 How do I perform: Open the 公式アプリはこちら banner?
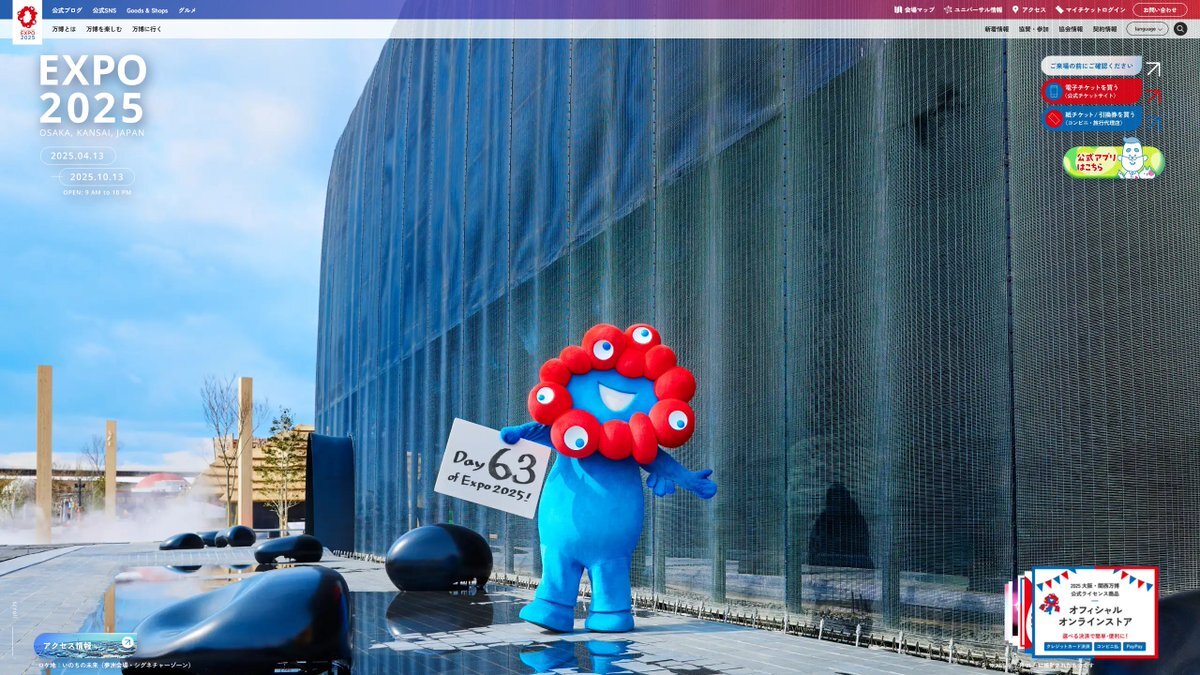pyautogui.click(x=1114, y=160)
